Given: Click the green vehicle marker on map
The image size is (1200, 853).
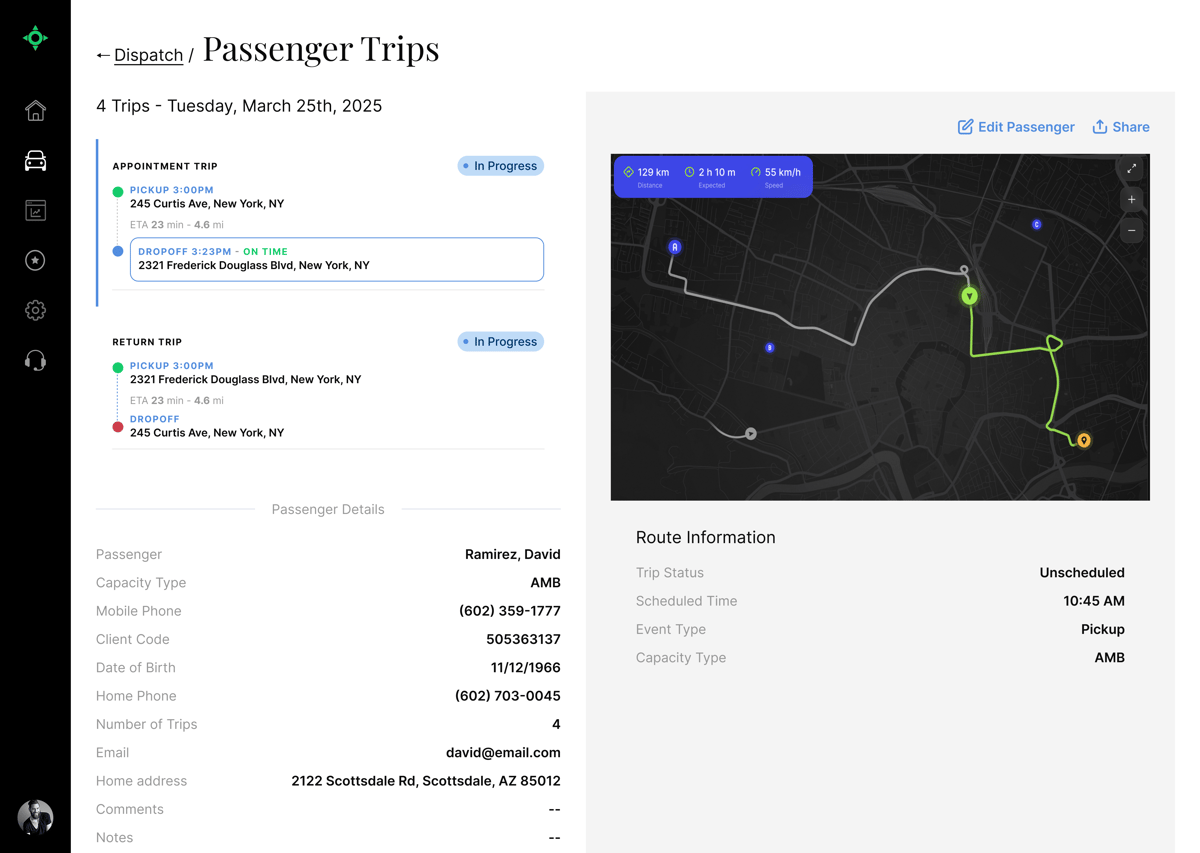Looking at the screenshot, I should (969, 296).
